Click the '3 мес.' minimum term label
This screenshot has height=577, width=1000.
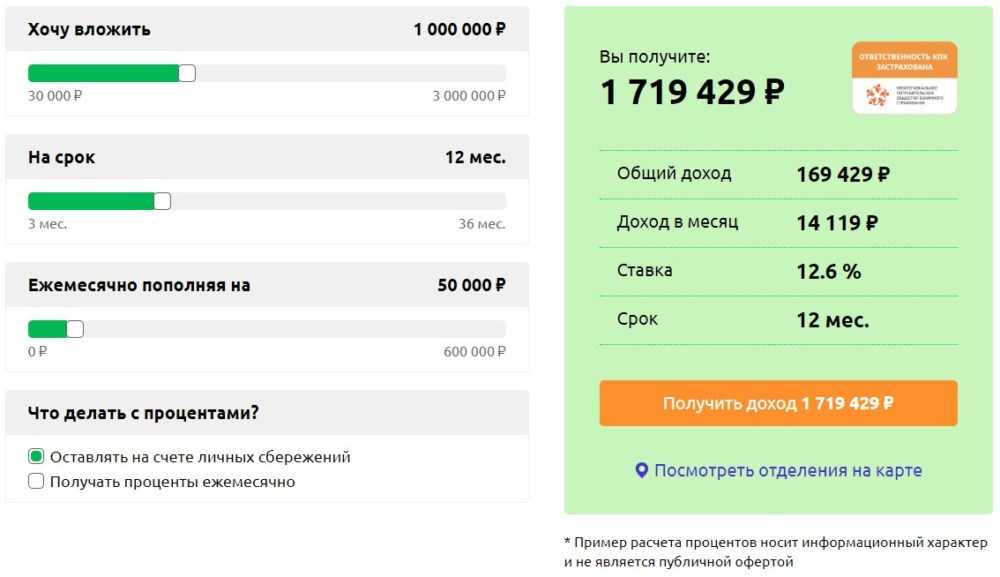47,224
